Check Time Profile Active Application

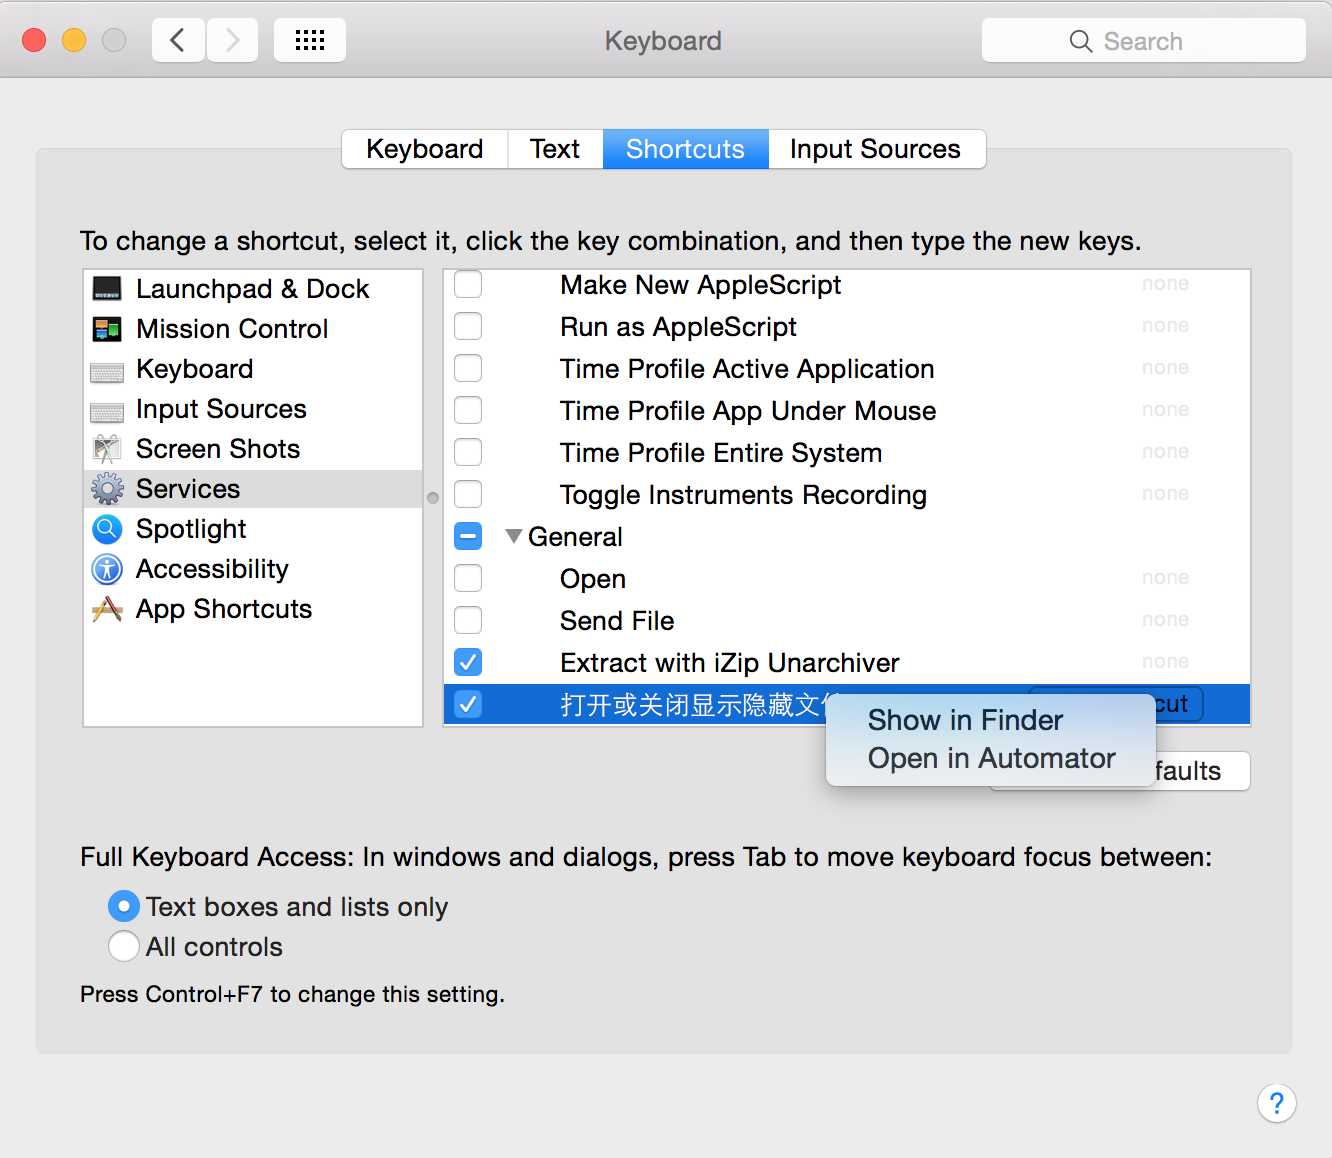468,368
